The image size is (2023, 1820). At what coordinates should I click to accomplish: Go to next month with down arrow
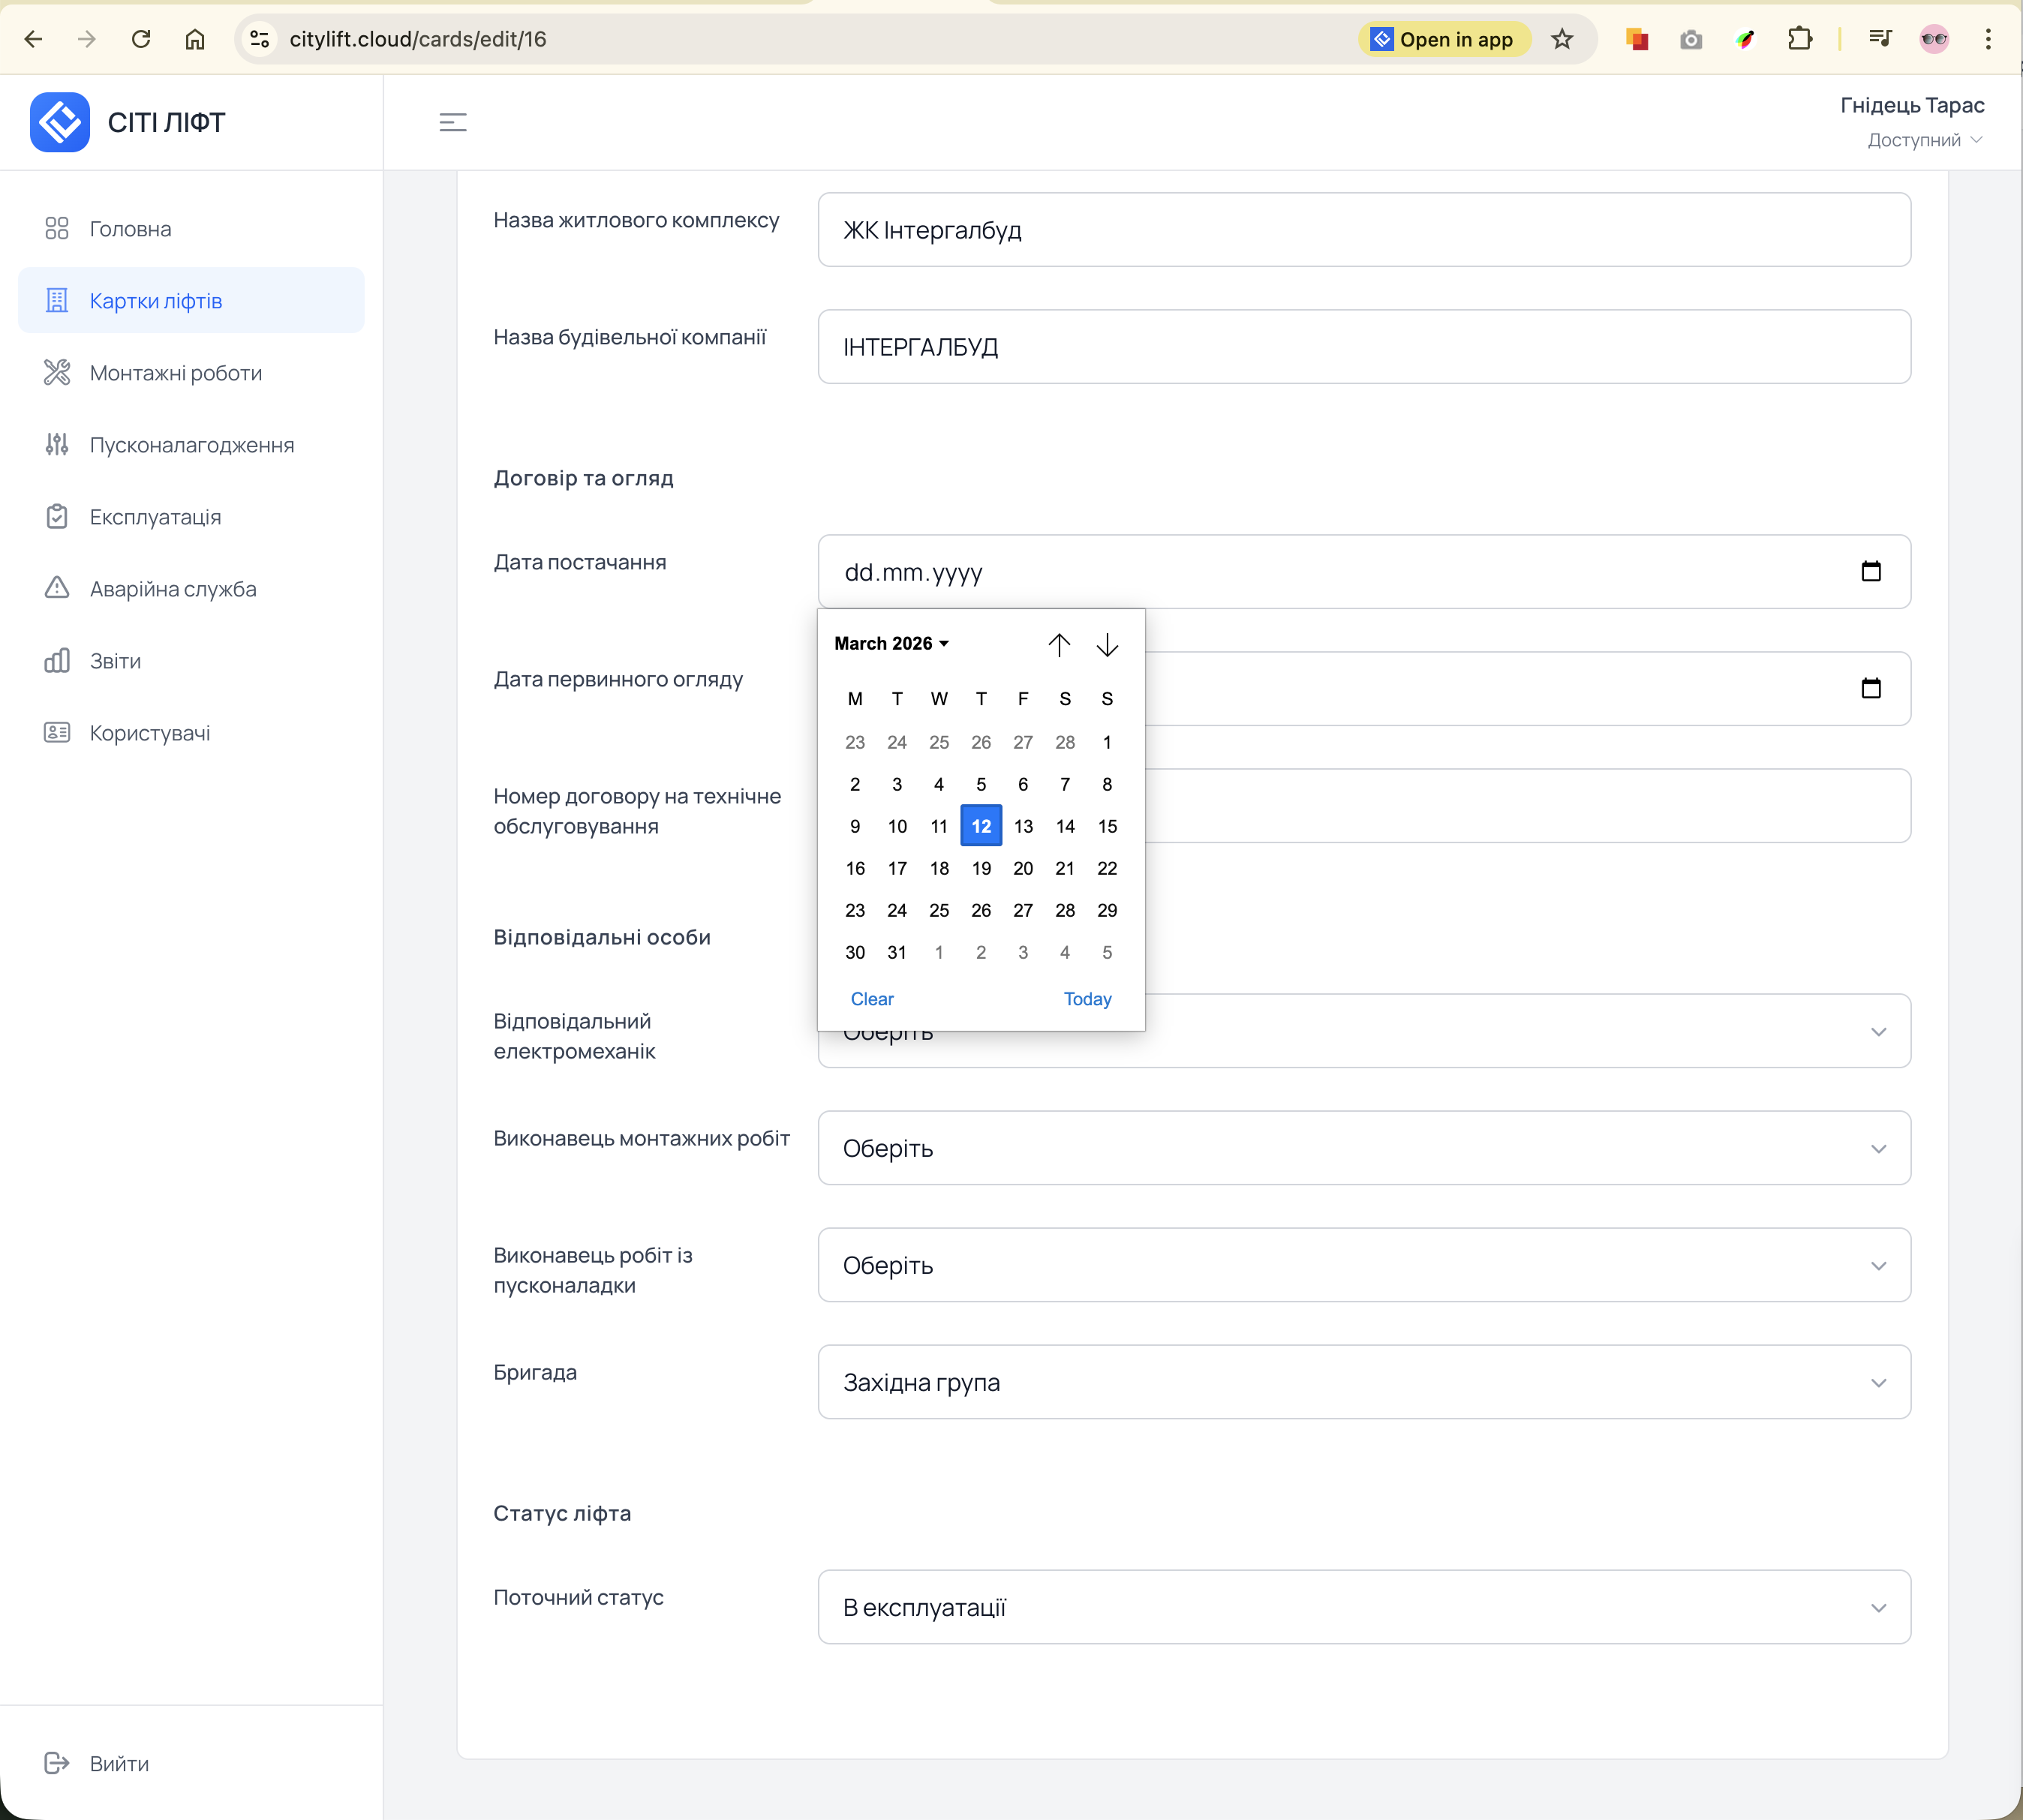(x=1106, y=645)
